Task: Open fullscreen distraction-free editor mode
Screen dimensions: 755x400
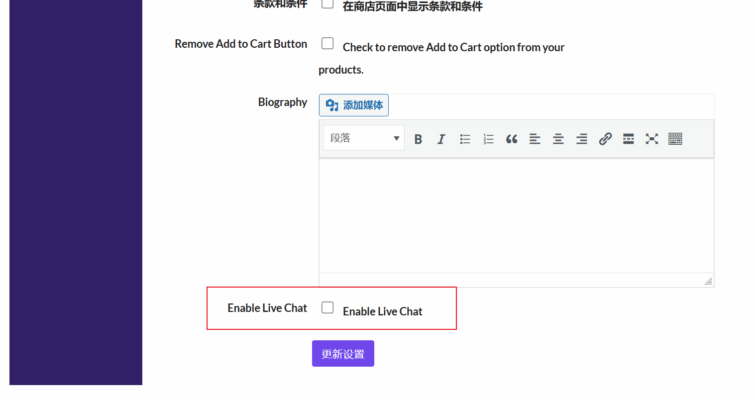Action: 651,139
